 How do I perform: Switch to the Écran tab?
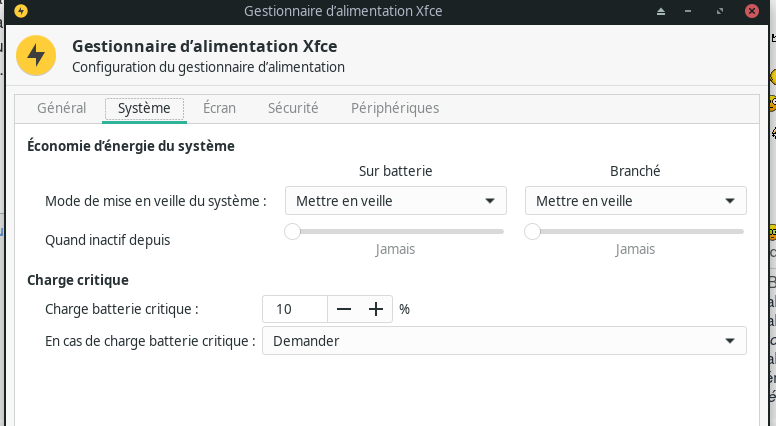click(x=219, y=108)
